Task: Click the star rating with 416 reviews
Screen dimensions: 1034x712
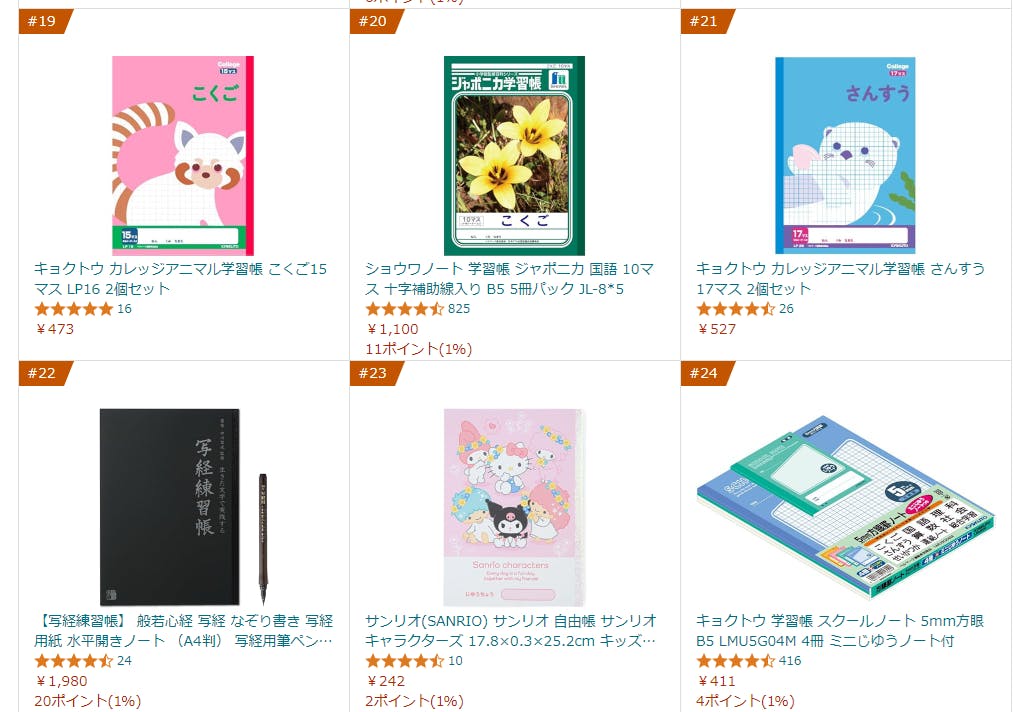Action: tap(736, 661)
